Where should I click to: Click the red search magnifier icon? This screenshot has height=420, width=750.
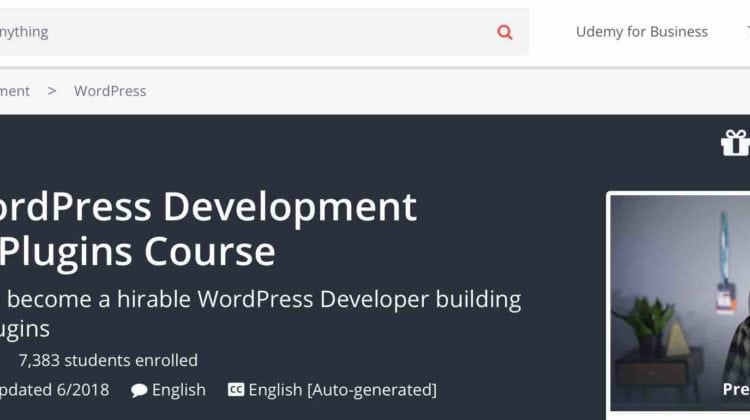pyautogui.click(x=505, y=32)
